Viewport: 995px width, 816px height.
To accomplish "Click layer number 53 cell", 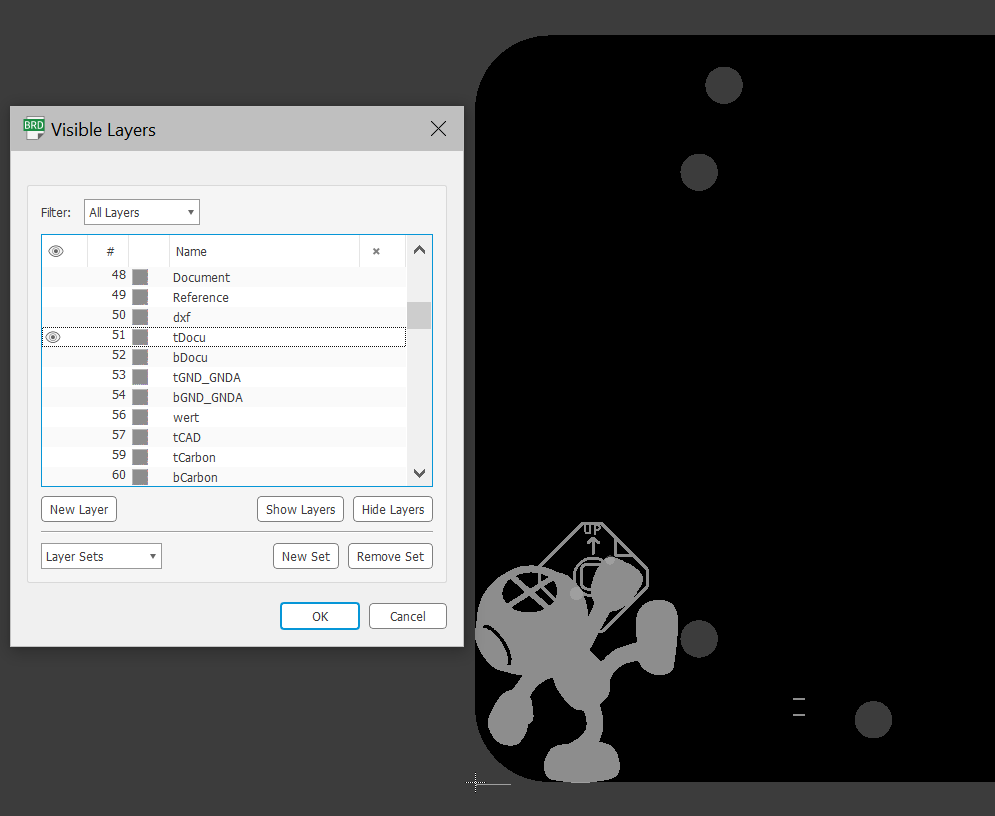I will 119,375.
